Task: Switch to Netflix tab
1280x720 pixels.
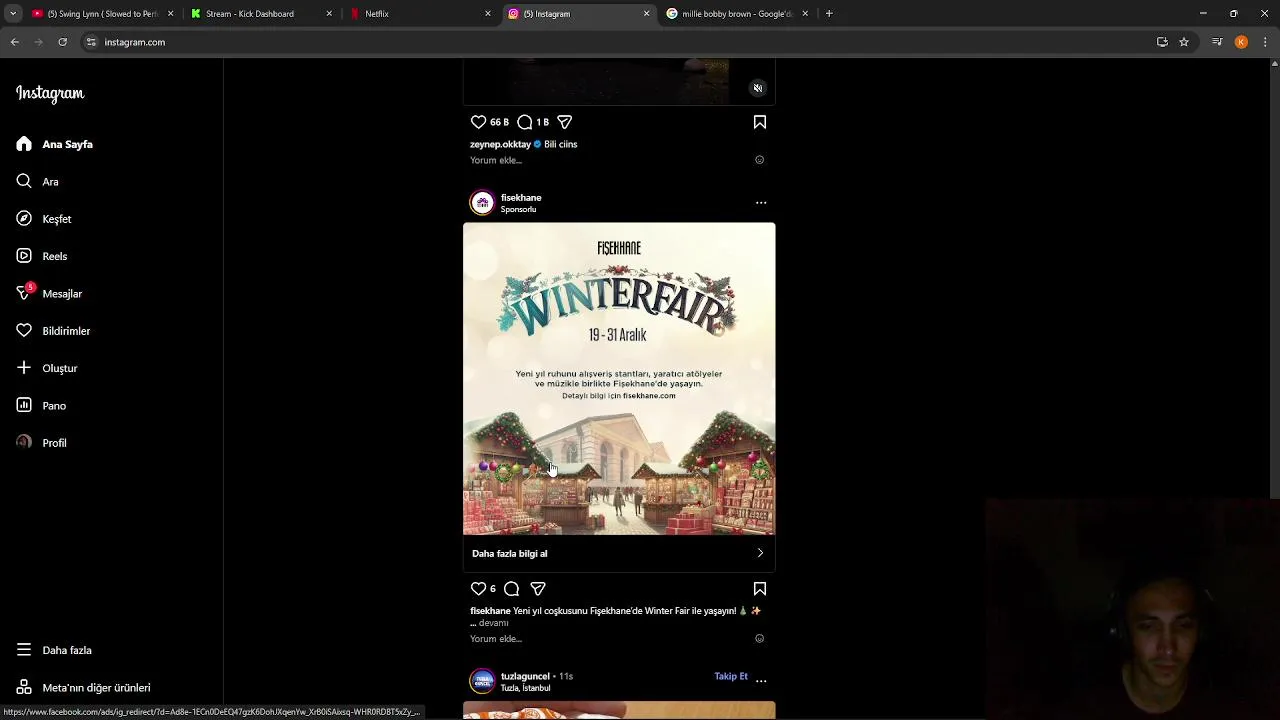Action: [420, 14]
